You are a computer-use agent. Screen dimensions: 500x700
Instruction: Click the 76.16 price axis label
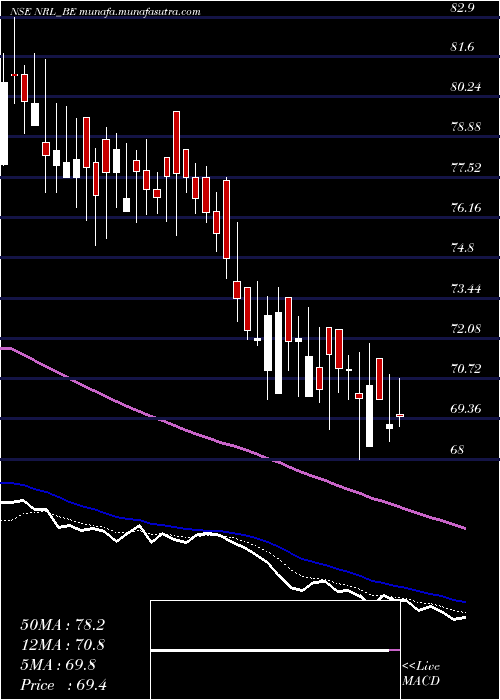coord(467,208)
